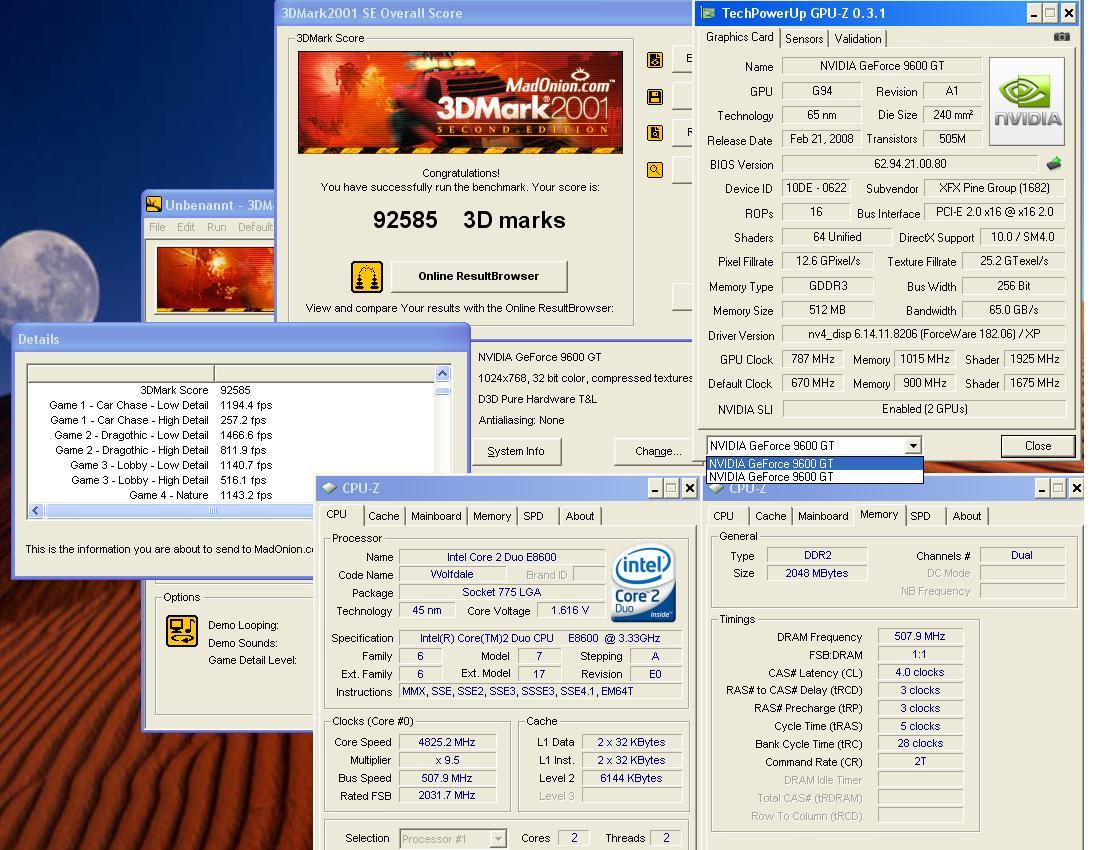Click the Subvendor field XFX Pine Group (1682)
This screenshot has width=1113, height=850.
click(994, 188)
